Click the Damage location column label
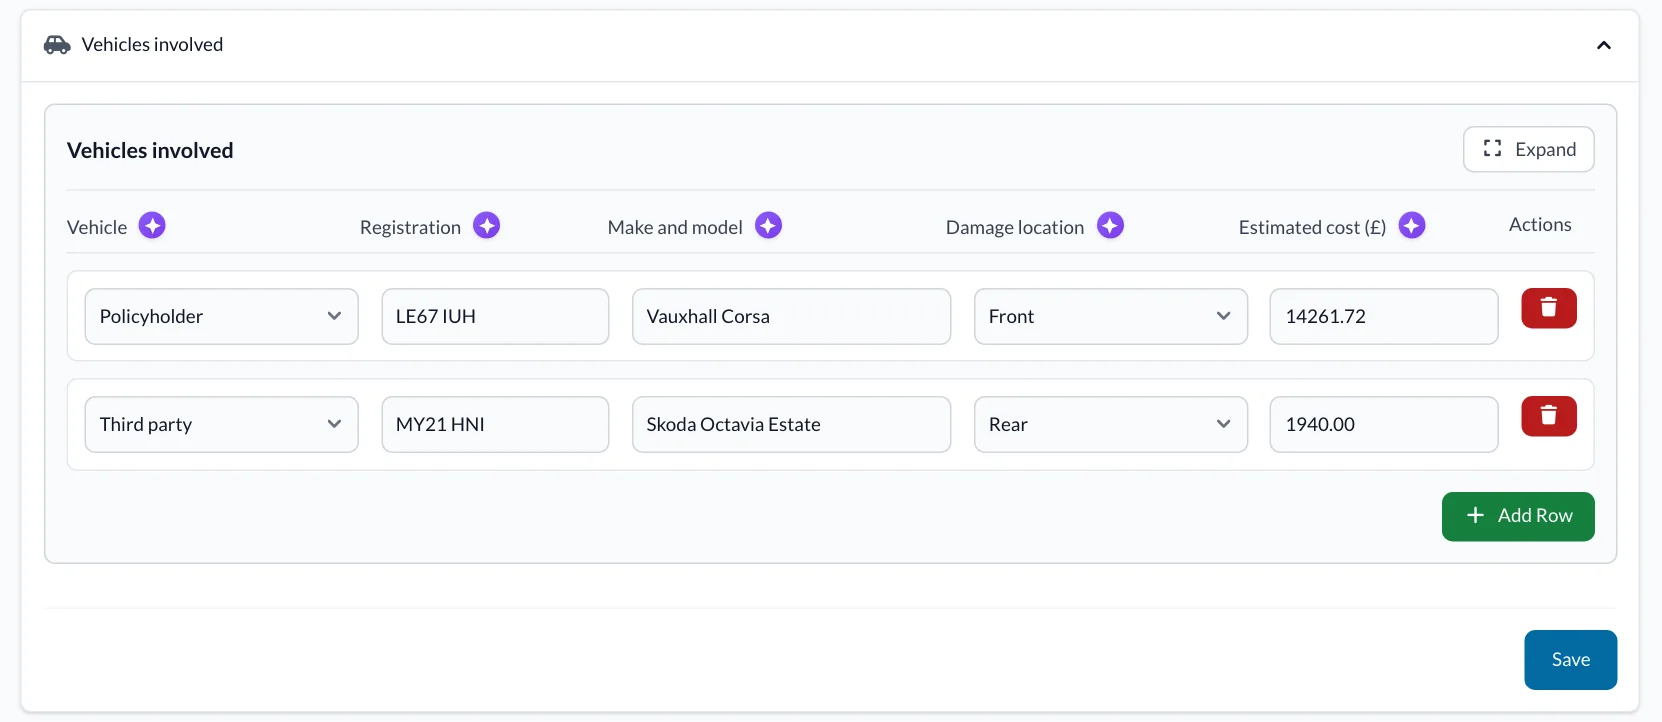1662x722 pixels. pyautogui.click(x=1015, y=227)
